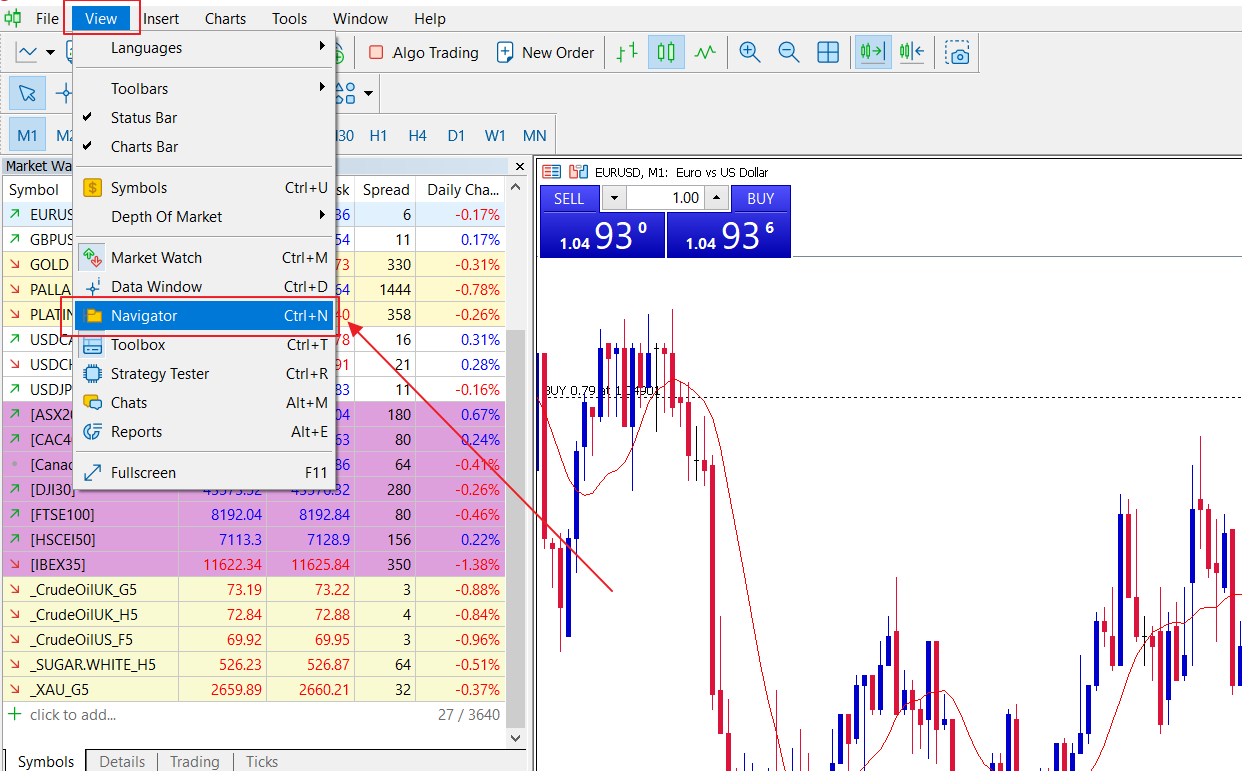This screenshot has height=771, width=1242.
Task: Click the tile windows grid icon
Action: 828,53
